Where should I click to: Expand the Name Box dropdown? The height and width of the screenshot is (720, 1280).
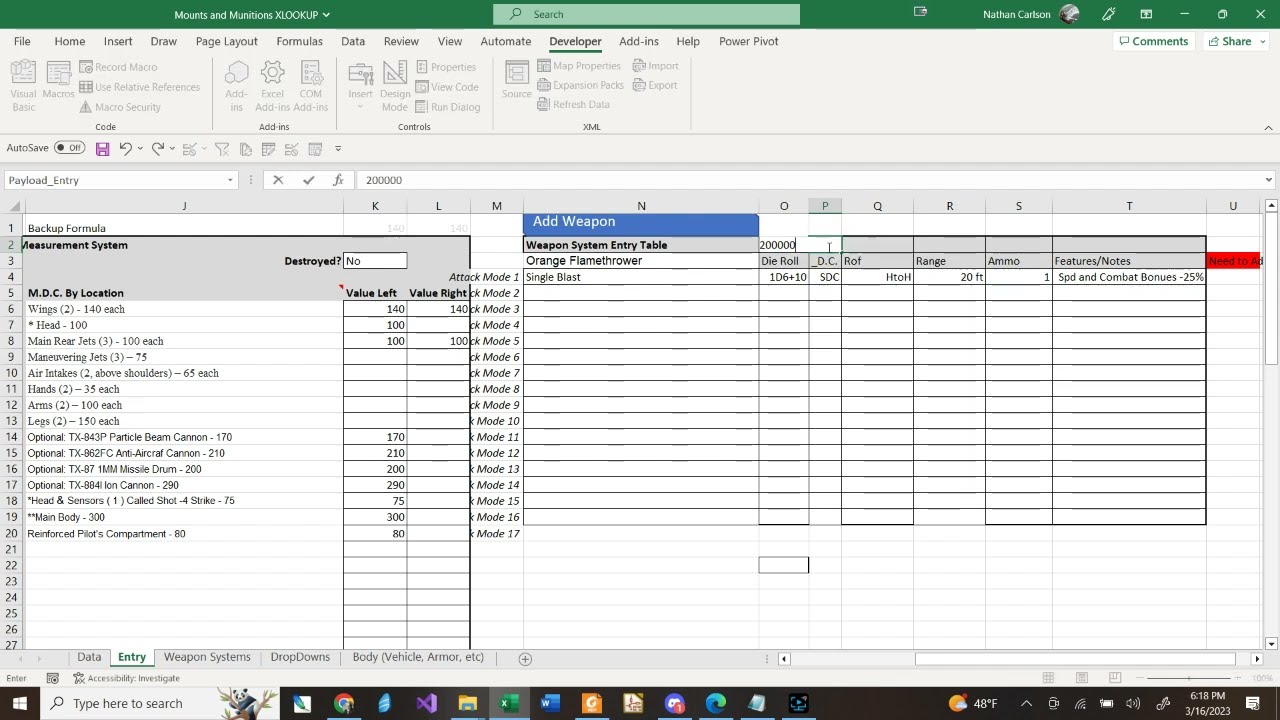(230, 180)
